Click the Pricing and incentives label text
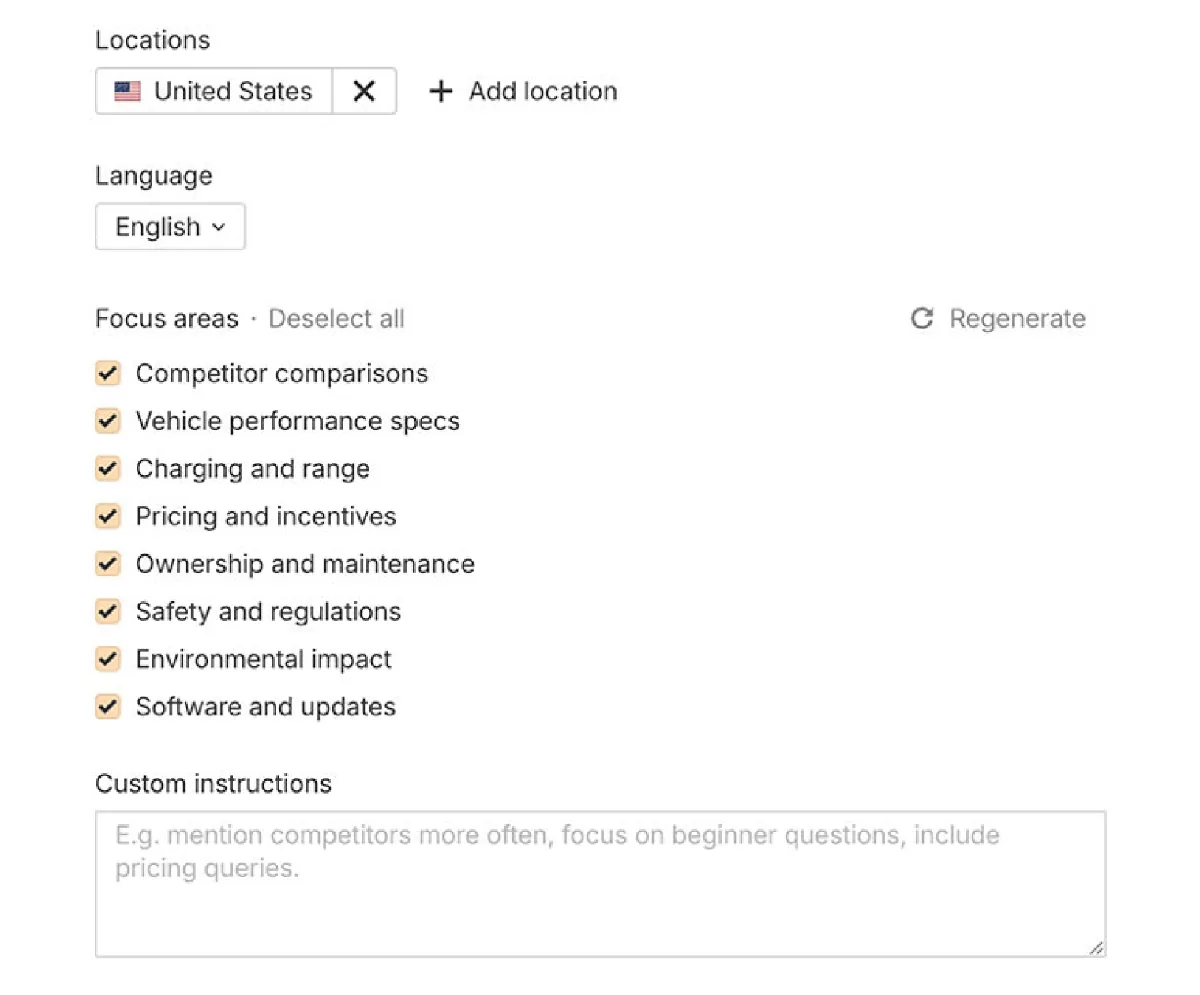The height and width of the screenshot is (995, 1200). (266, 517)
